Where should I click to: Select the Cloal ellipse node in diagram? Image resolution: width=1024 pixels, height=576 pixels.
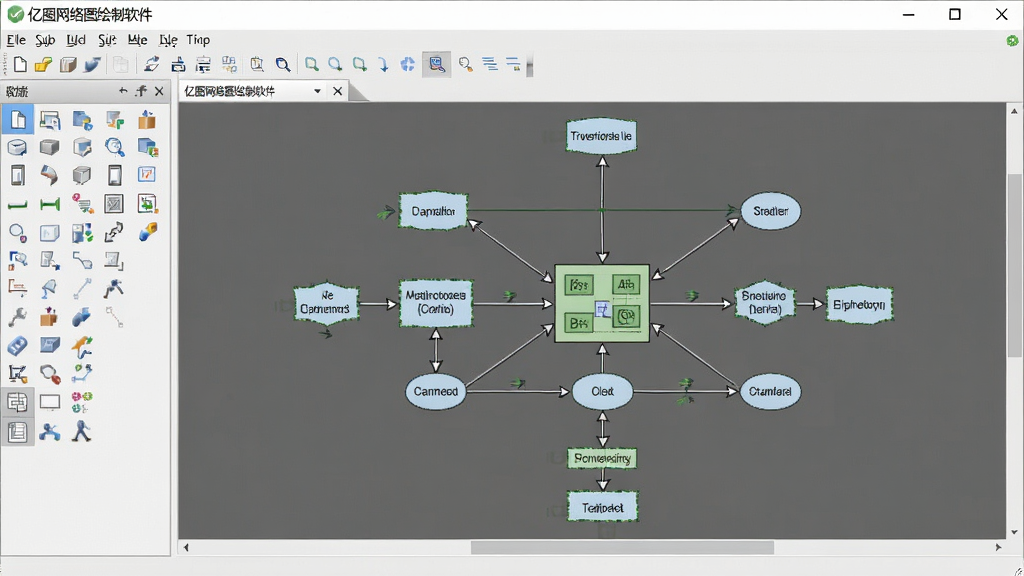tap(603, 391)
